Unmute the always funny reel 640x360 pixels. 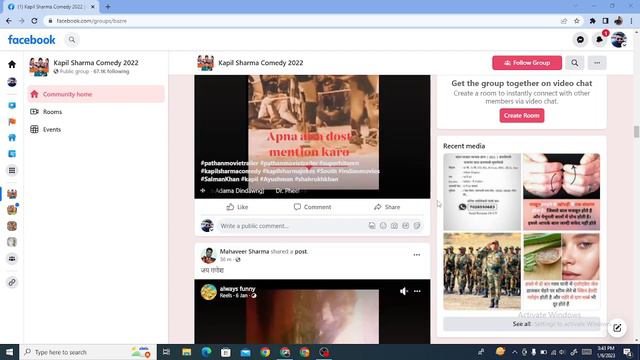click(x=404, y=291)
